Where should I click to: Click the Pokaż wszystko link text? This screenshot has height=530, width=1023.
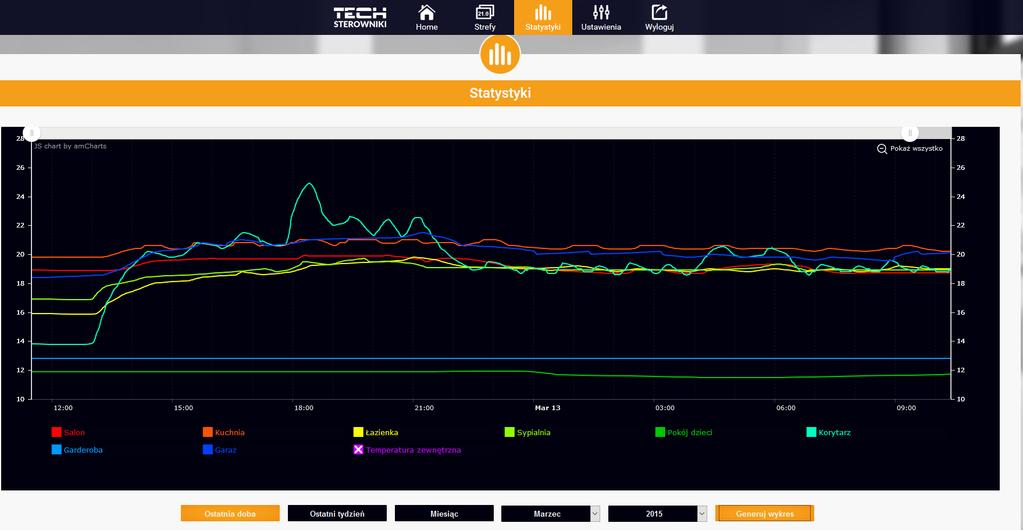[917, 149]
